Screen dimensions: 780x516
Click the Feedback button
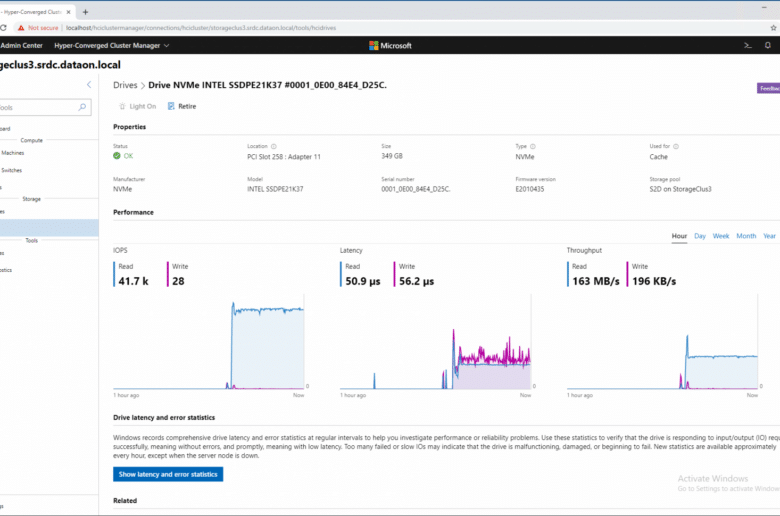(769, 88)
